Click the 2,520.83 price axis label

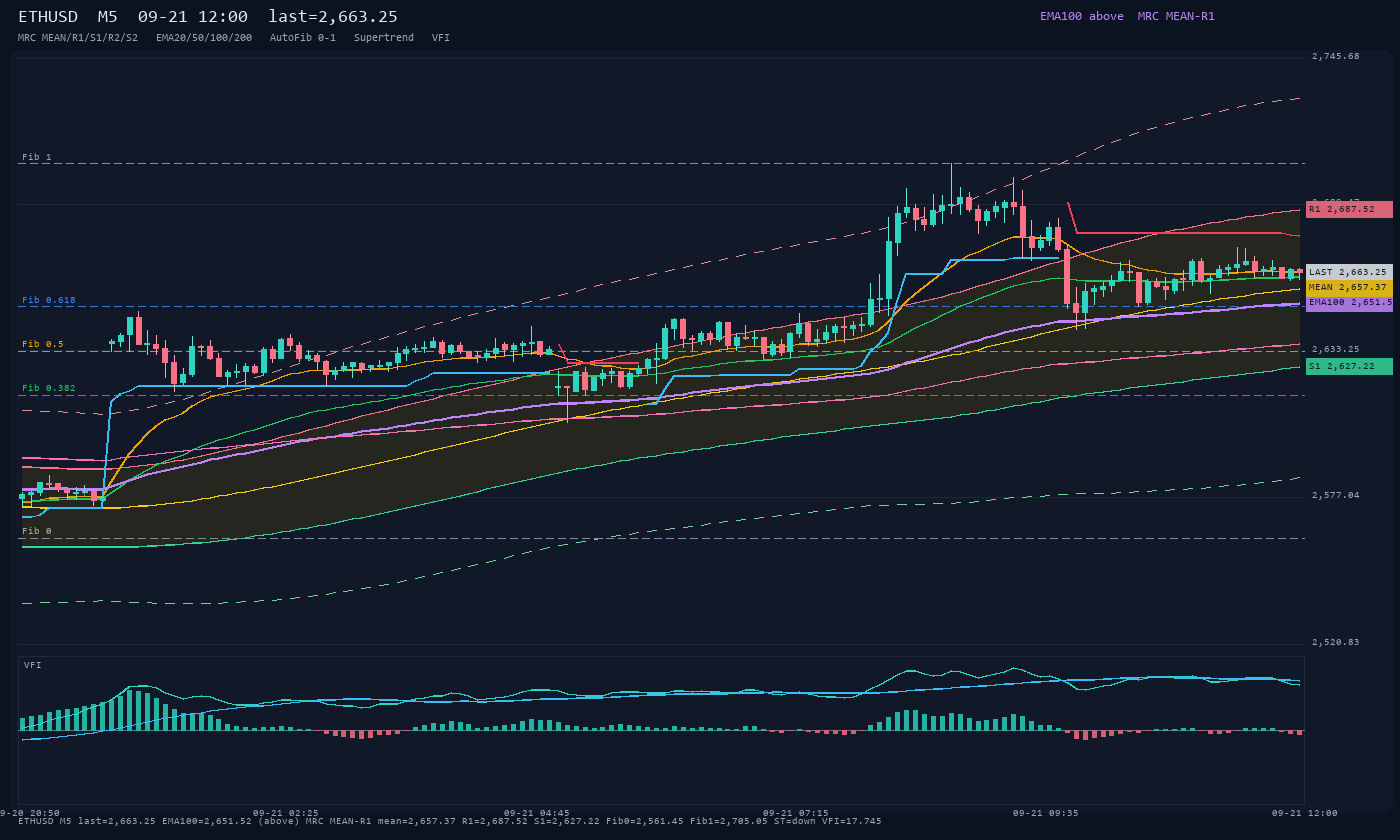point(1336,642)
